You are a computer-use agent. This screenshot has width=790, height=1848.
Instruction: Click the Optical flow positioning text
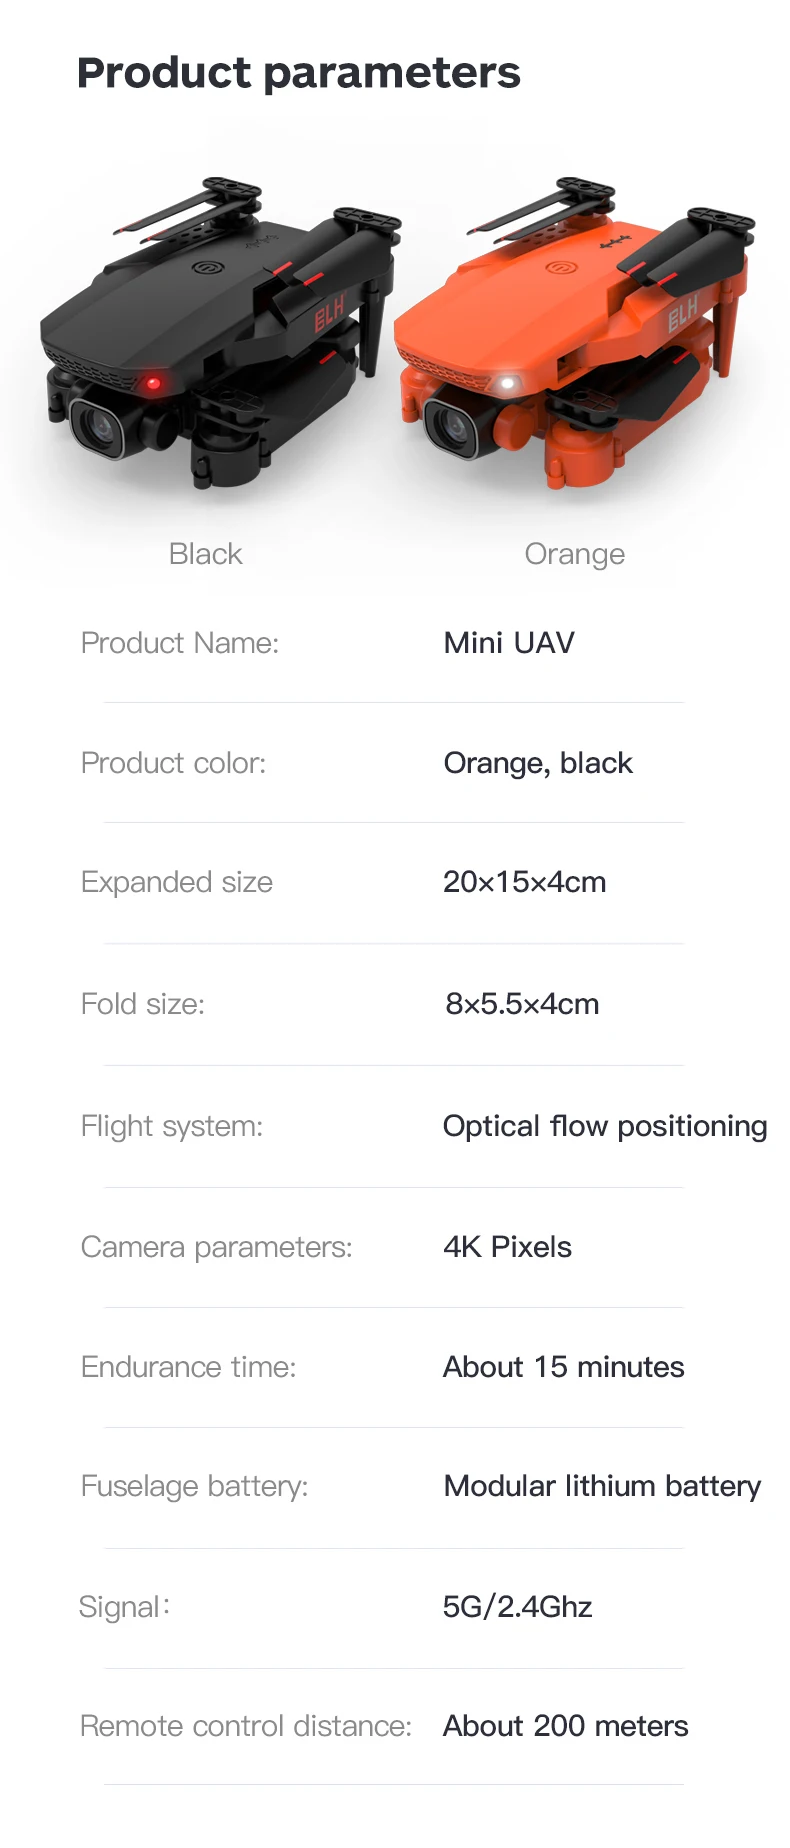click(604, 1126)
